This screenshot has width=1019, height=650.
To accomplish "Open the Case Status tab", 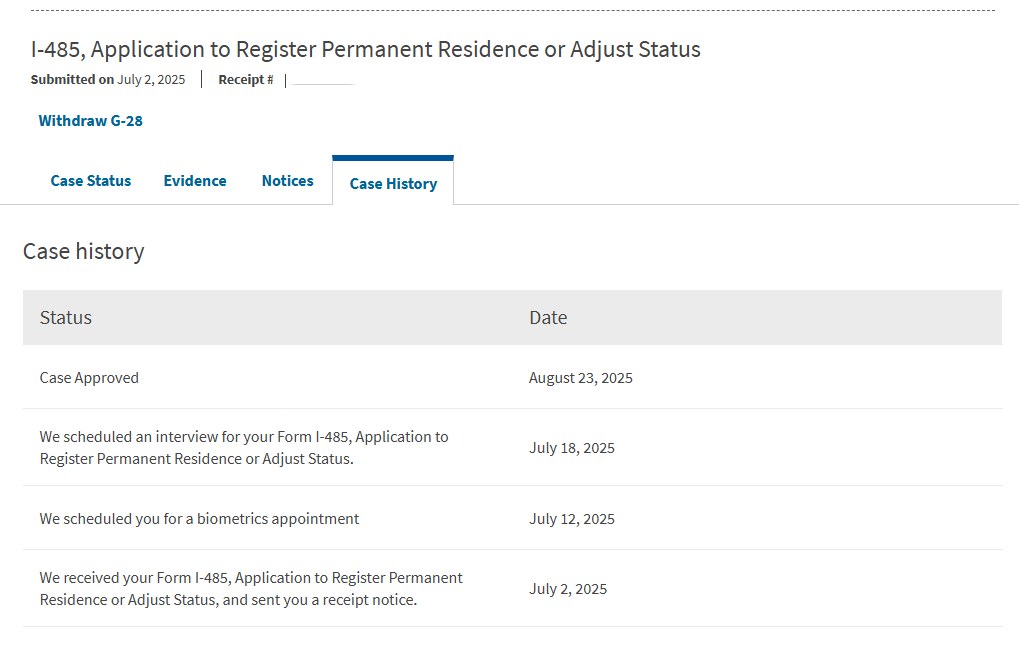I will pos(91,181).
